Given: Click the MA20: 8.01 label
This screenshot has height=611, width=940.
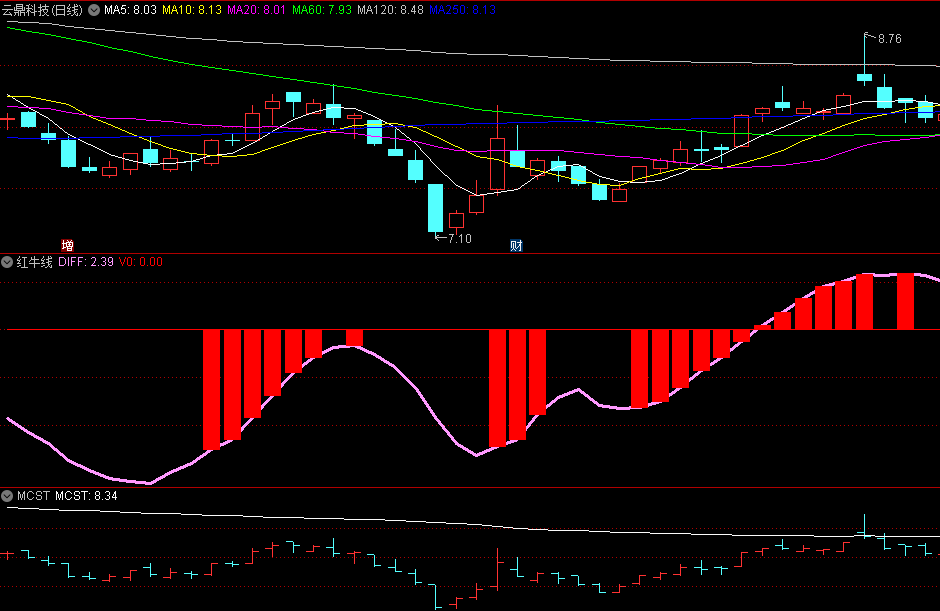Looking at the screenshot, I should tap(256, 10).
